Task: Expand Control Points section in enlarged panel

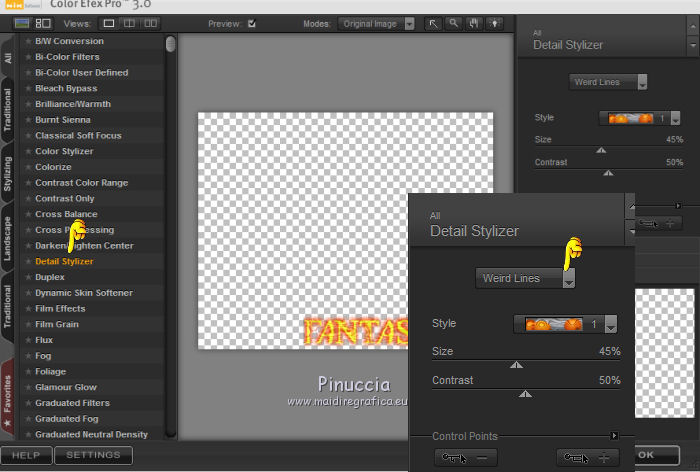Action: tap(614, 436)
